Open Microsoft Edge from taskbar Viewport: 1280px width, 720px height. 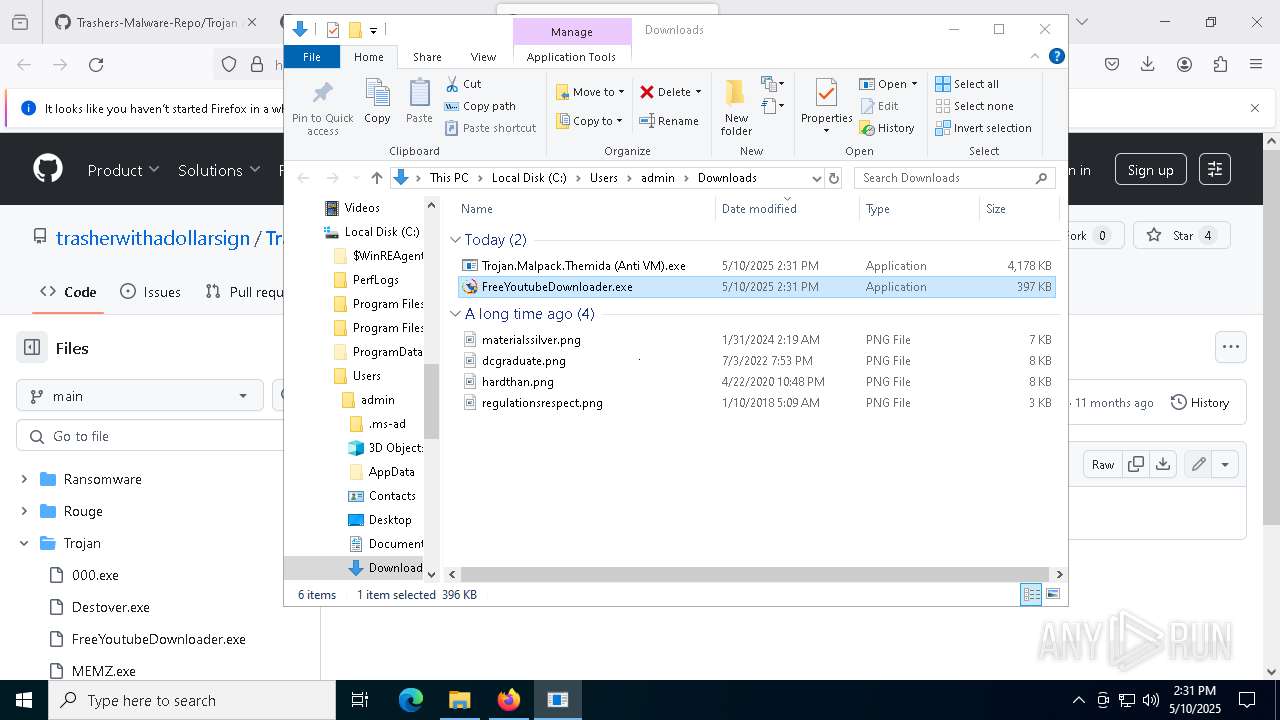pos(411,700)
